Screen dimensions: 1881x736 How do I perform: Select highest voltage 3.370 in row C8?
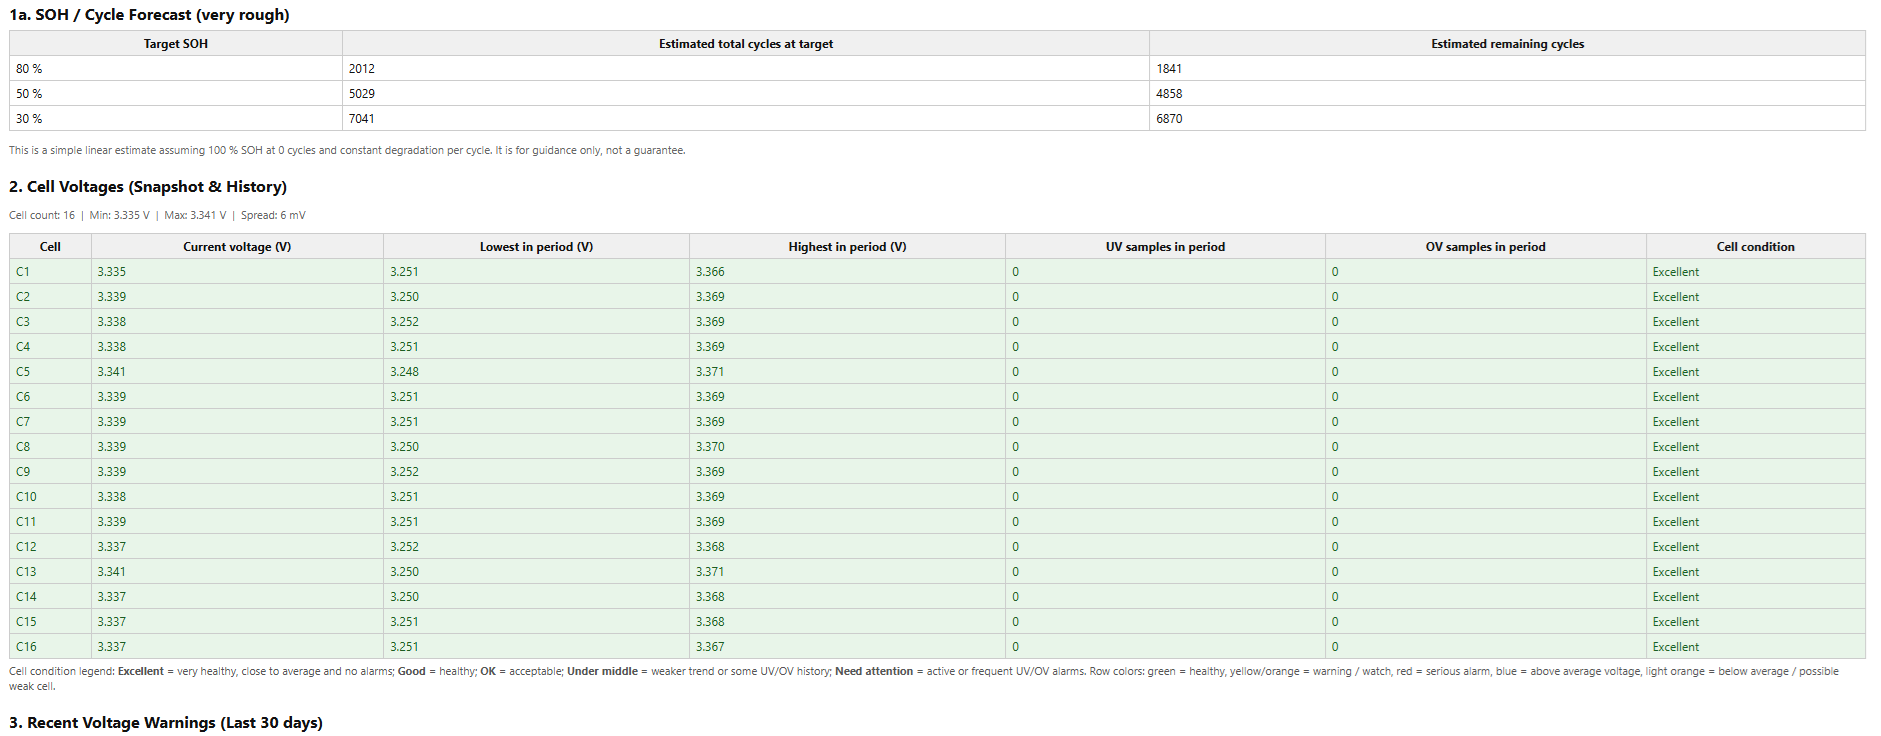pos(847,447)
